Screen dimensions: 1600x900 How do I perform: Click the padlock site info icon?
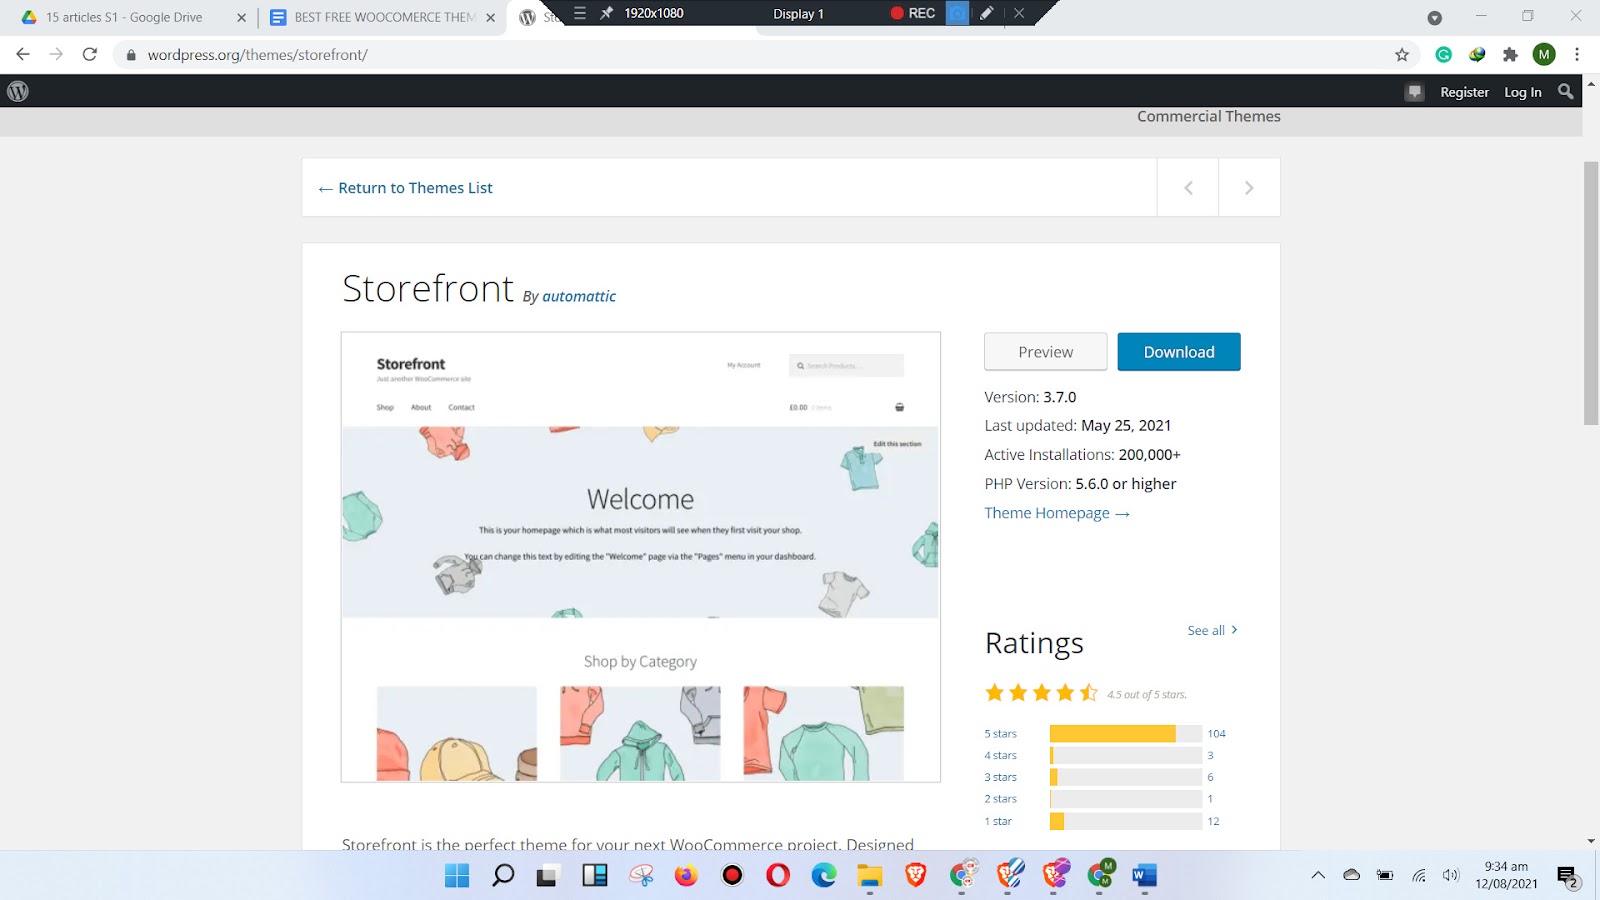pos(130,55)
